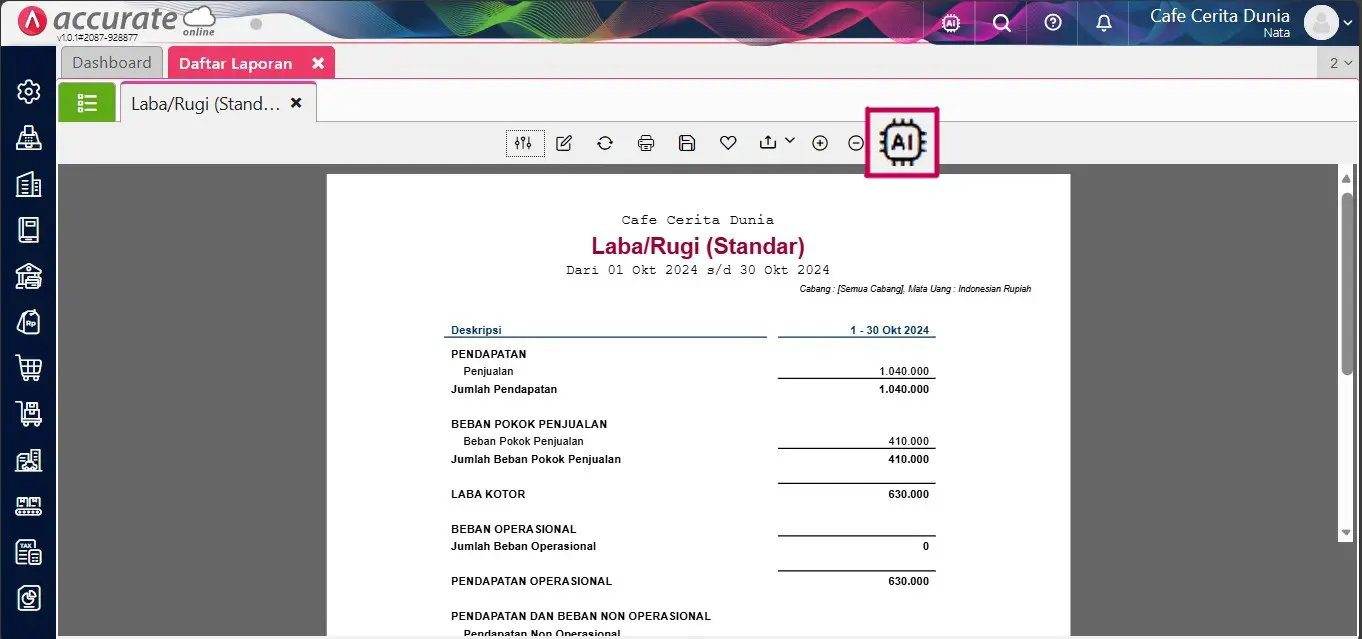Open notifications bell in the top bar
The image size is (1362, 639).
1104,22
